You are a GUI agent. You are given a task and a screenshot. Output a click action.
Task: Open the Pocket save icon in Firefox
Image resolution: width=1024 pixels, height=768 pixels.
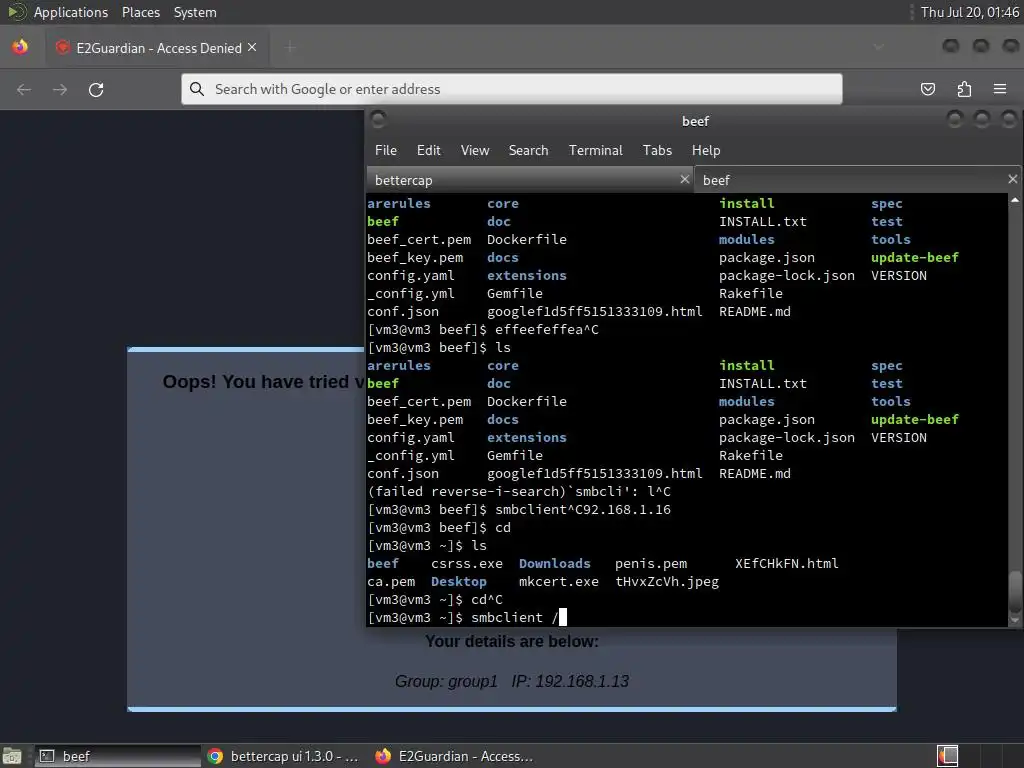click(x=927, y=89)
